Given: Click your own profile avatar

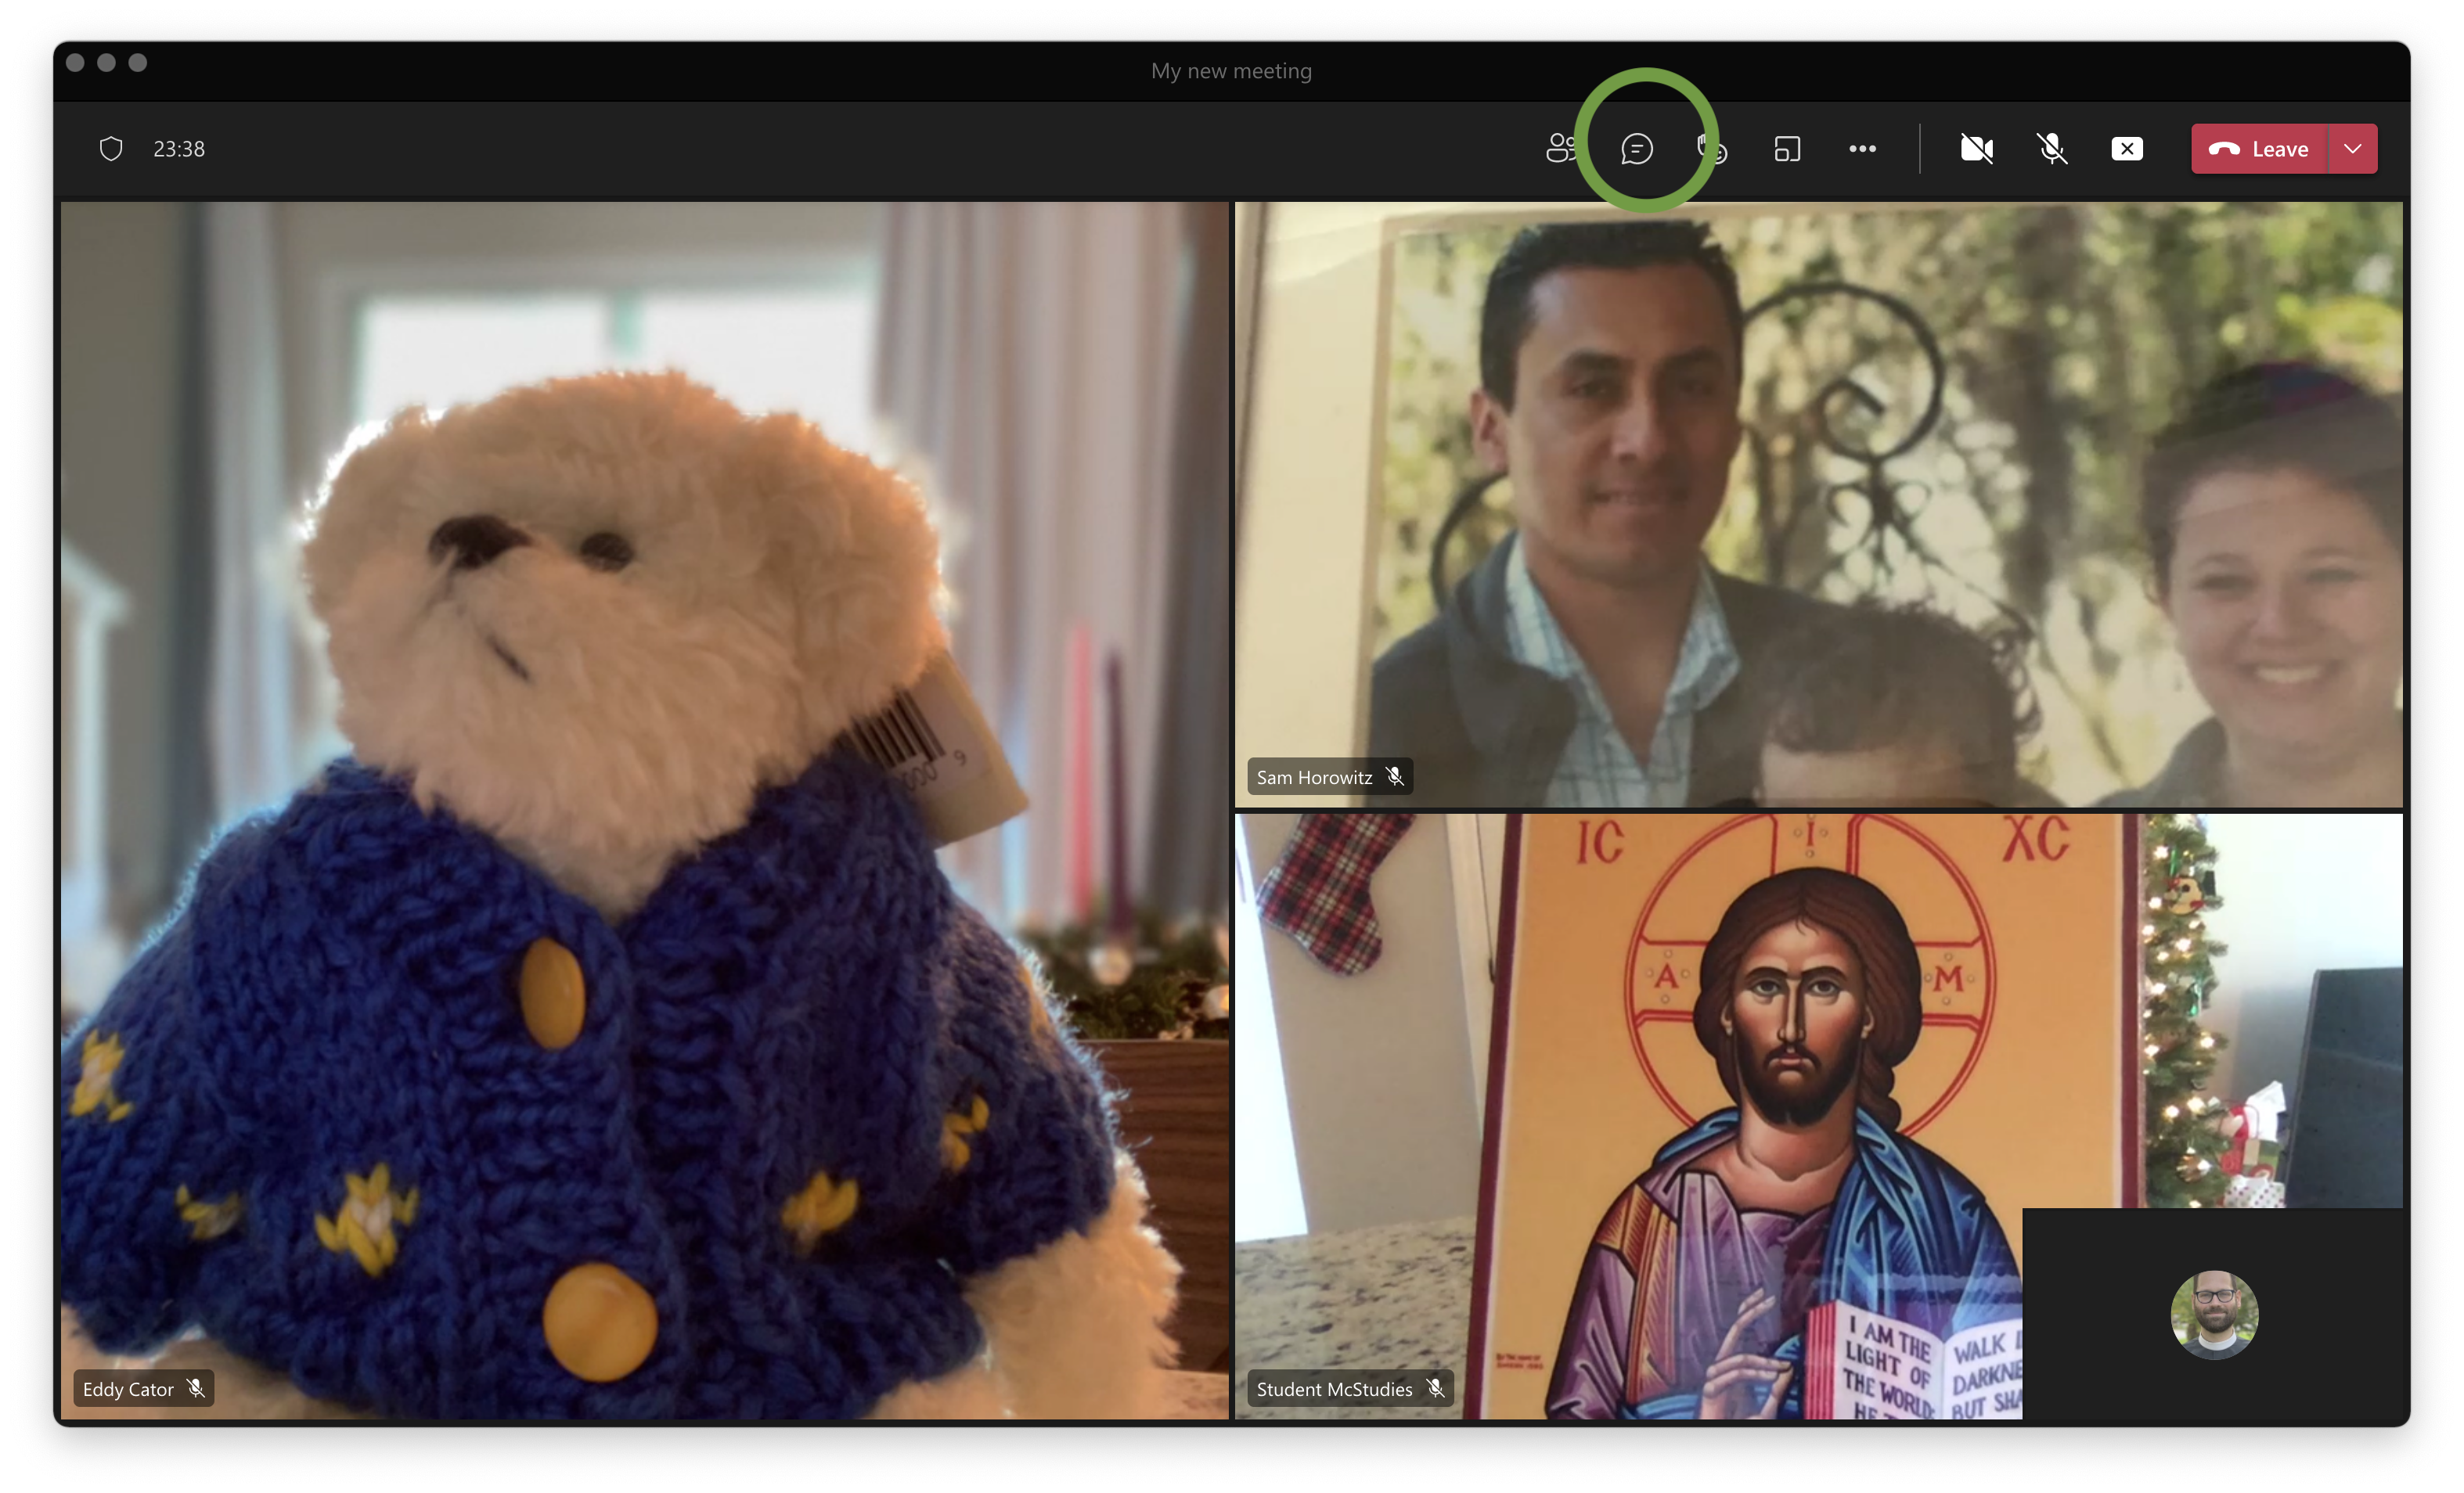Looking at the screenshot, I should [x=2214, y=1314].
